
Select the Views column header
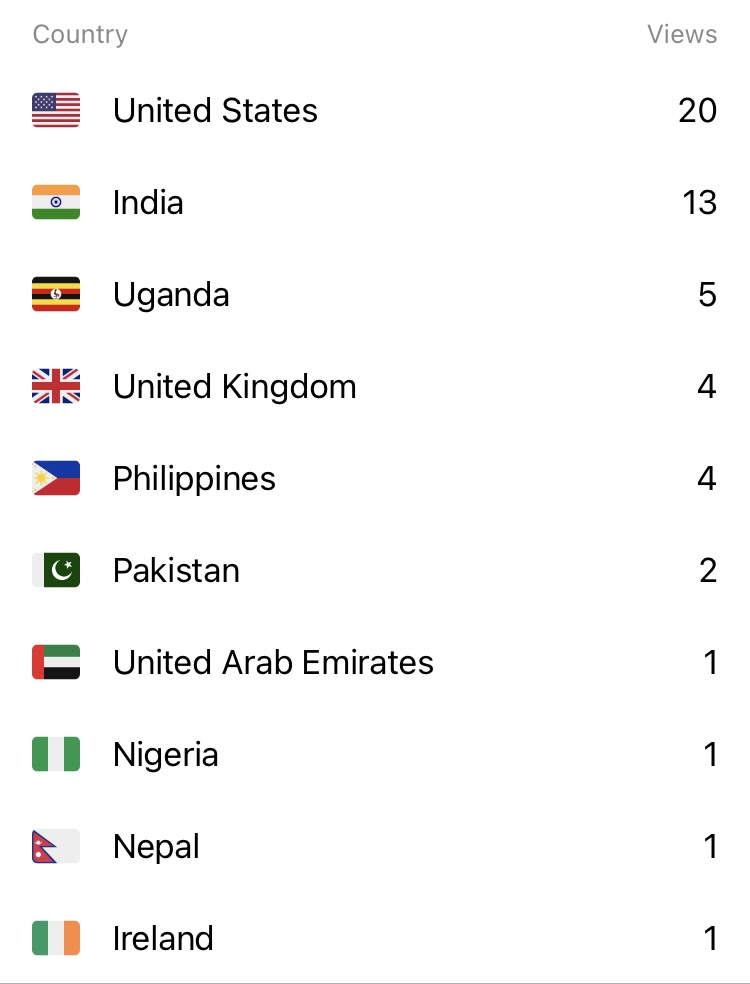pyautogui.click(x=682, y=35)
